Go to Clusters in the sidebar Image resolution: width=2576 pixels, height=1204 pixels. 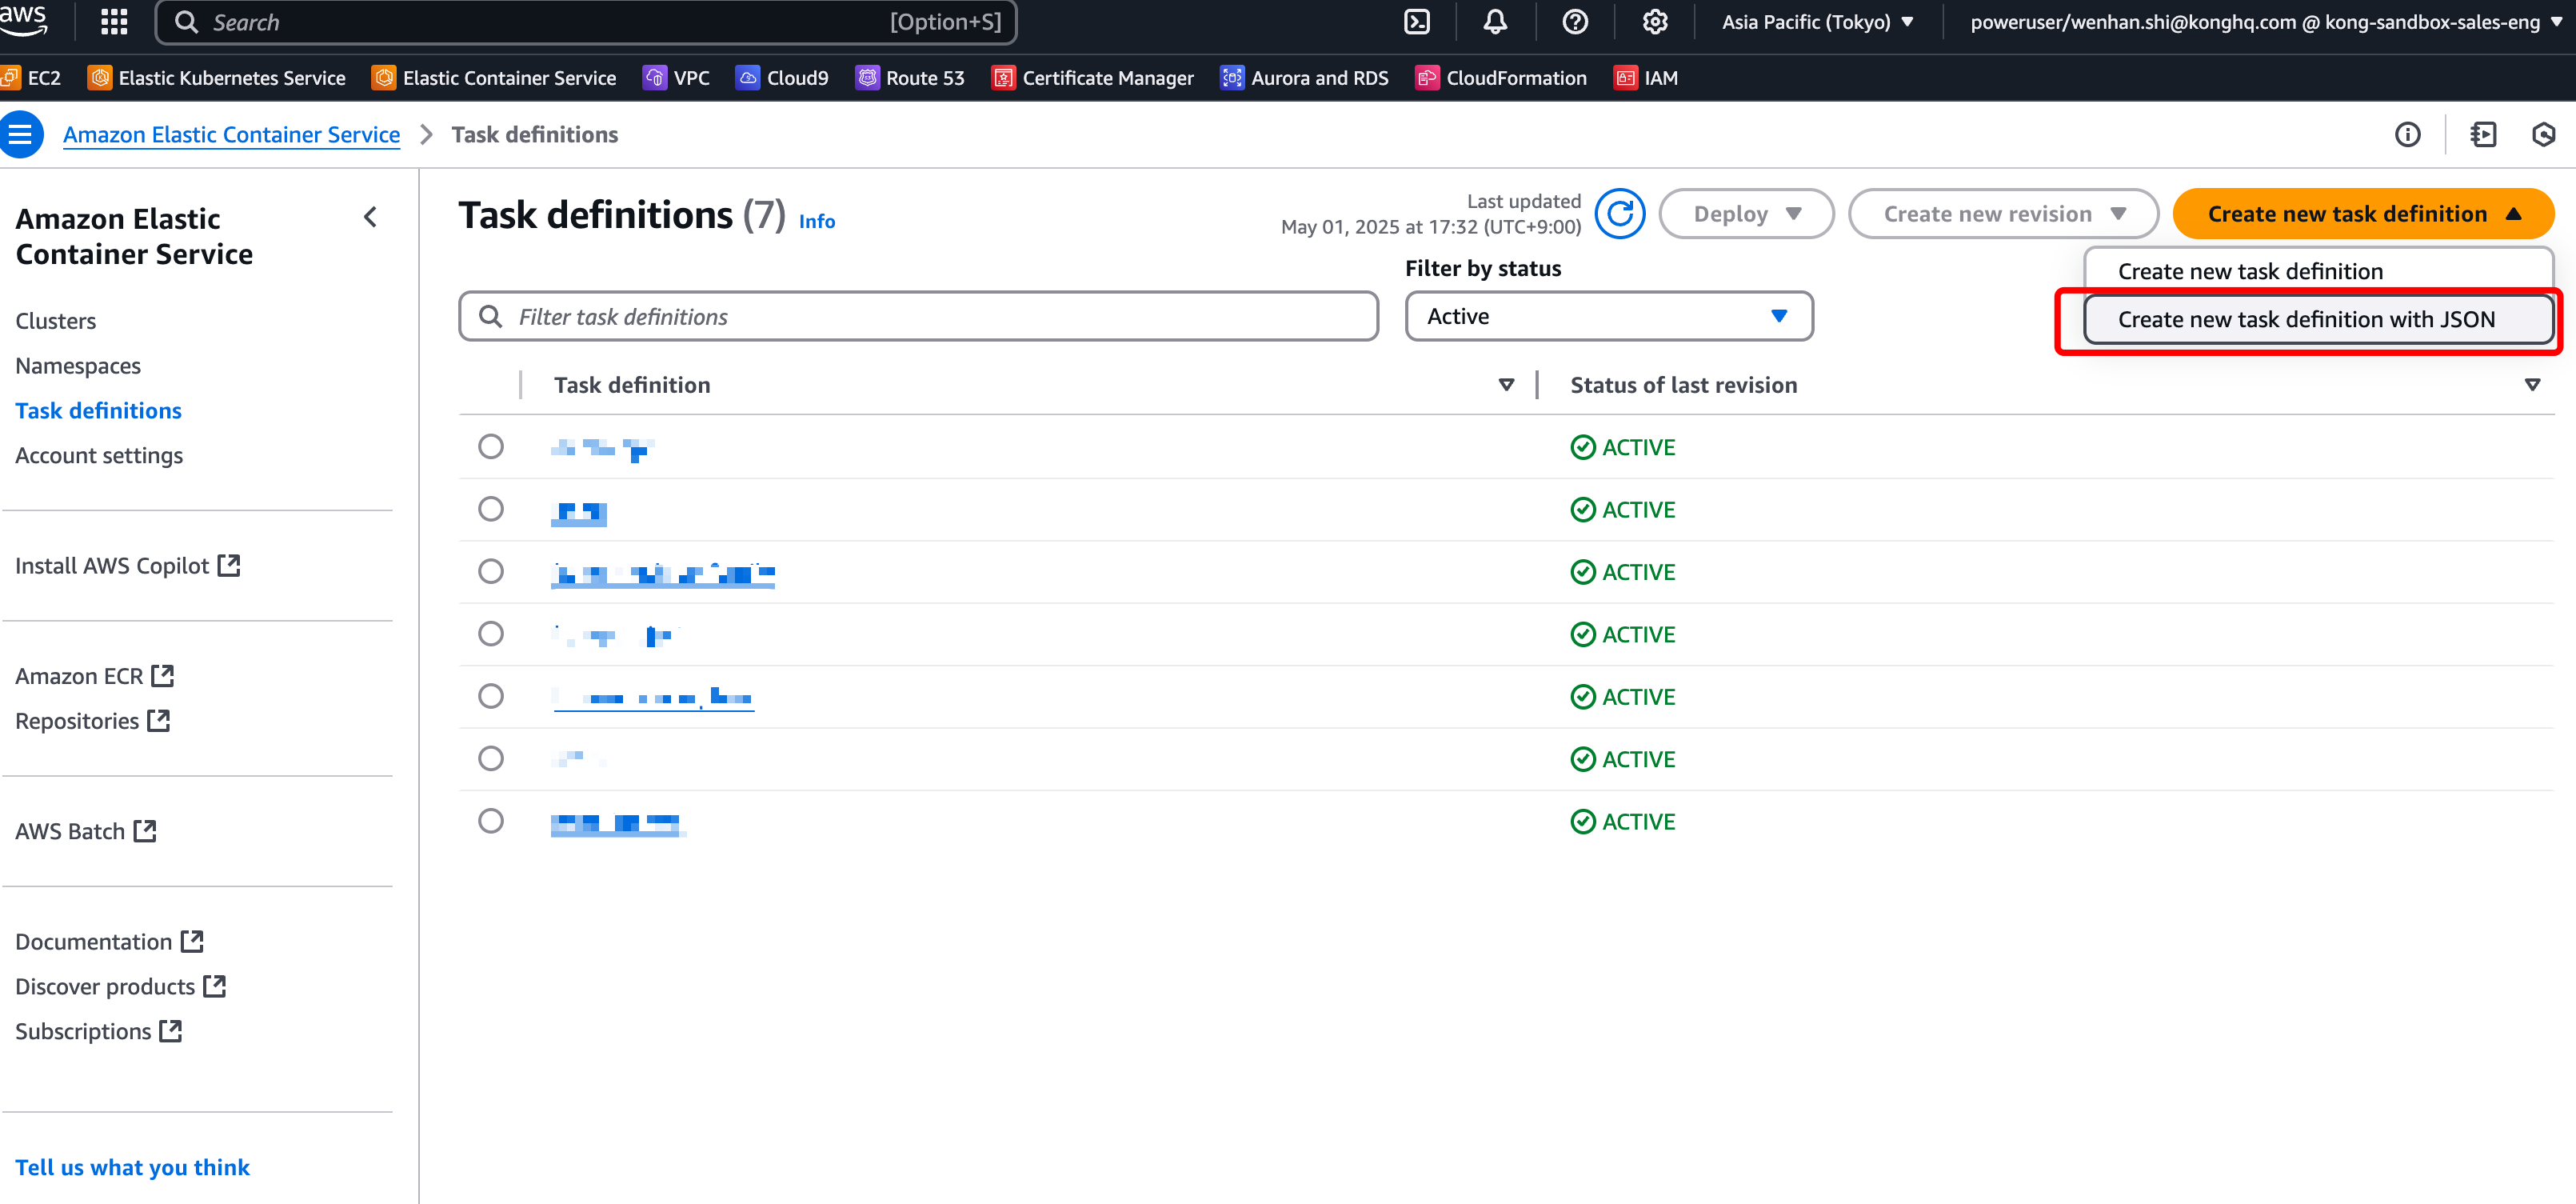coord(56,321)
